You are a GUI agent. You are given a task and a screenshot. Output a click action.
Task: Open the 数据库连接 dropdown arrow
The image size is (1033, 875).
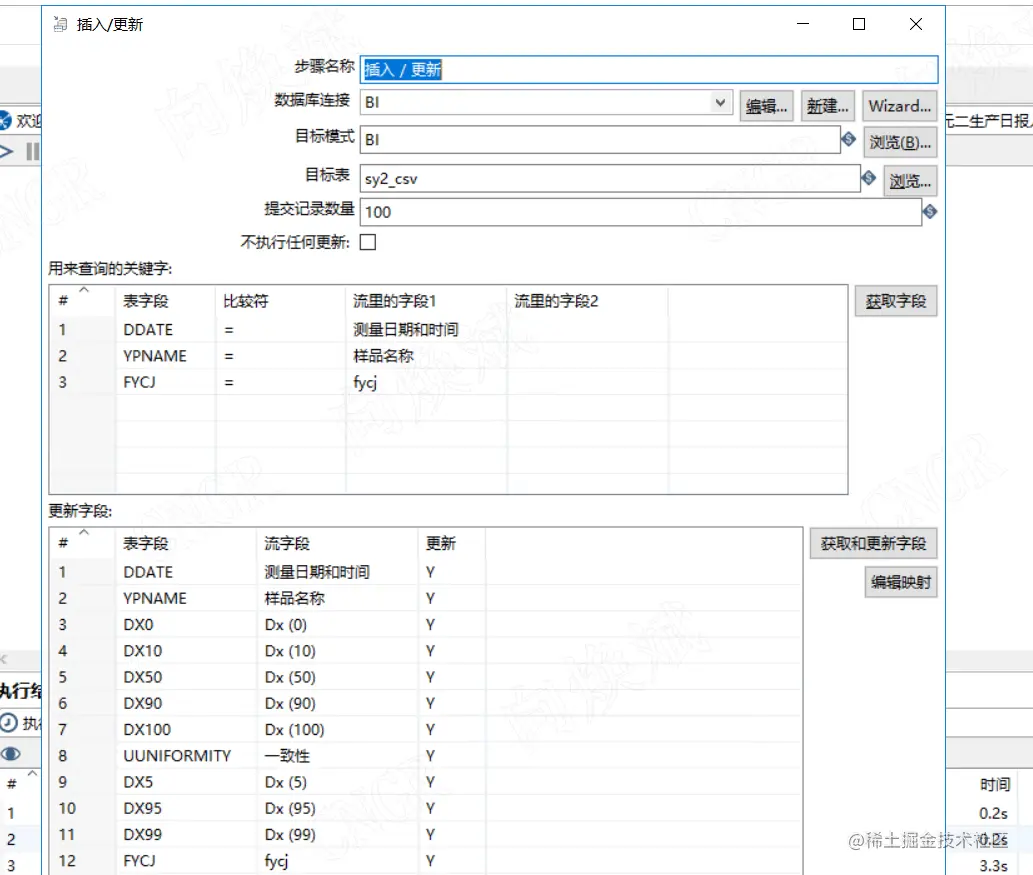(x=720, y=102)
